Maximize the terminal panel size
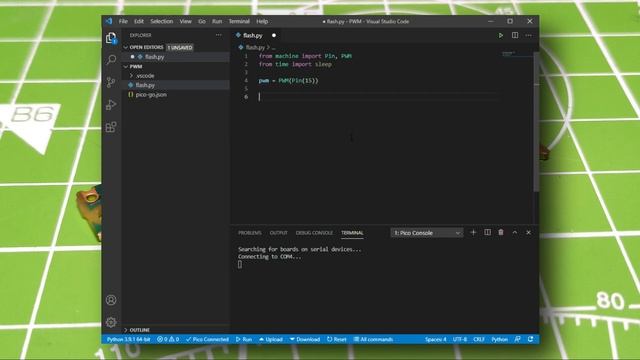 click(x=515, y=233)
